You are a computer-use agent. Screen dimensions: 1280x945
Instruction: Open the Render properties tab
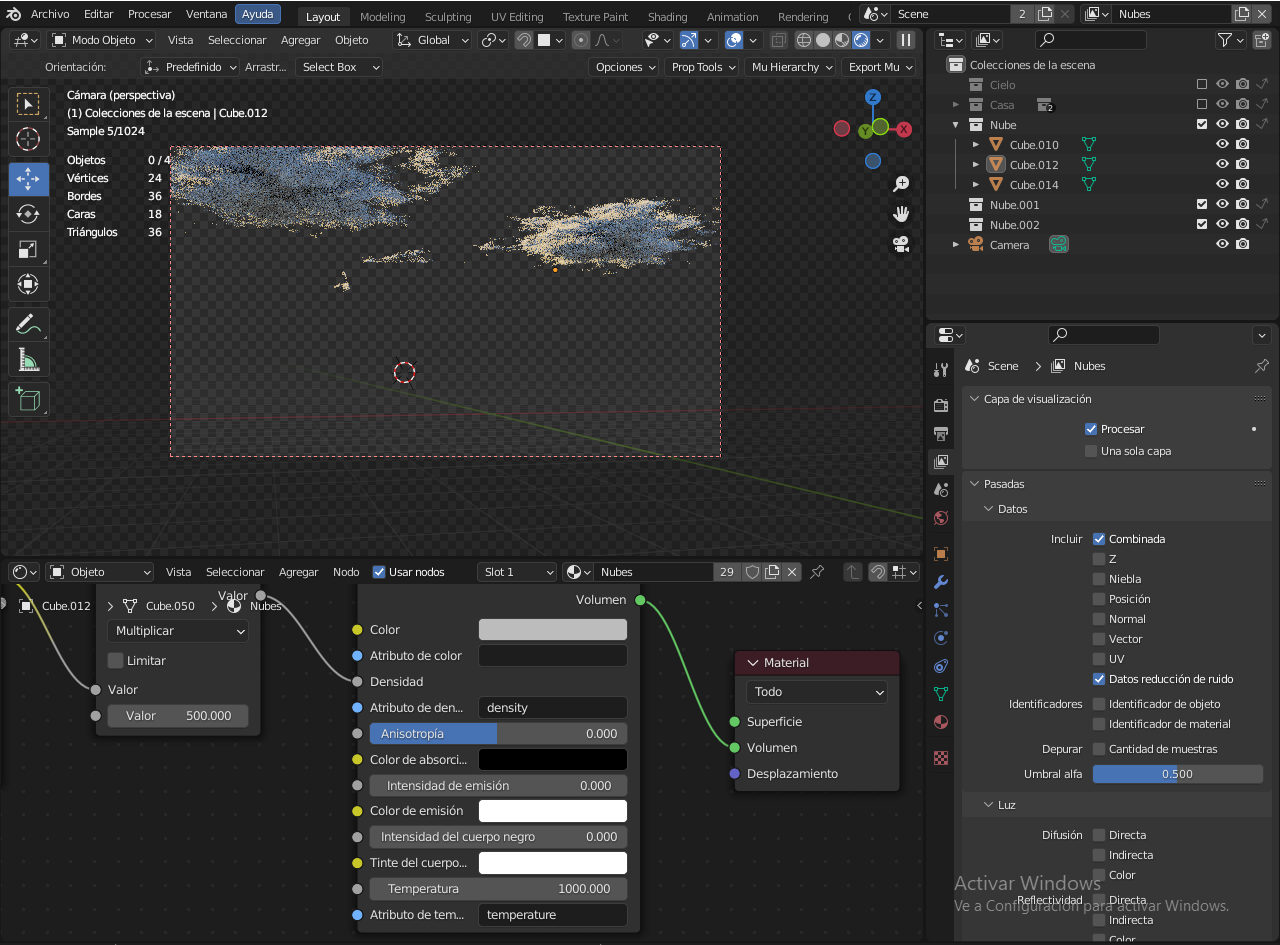pyautogui.click(x=940, y=405)
